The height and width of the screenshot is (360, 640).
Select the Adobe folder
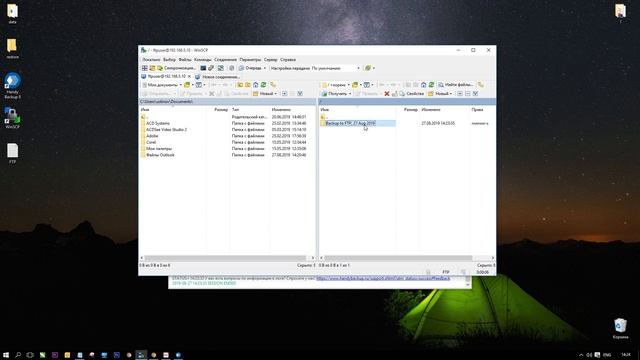[x=152, y=136]
